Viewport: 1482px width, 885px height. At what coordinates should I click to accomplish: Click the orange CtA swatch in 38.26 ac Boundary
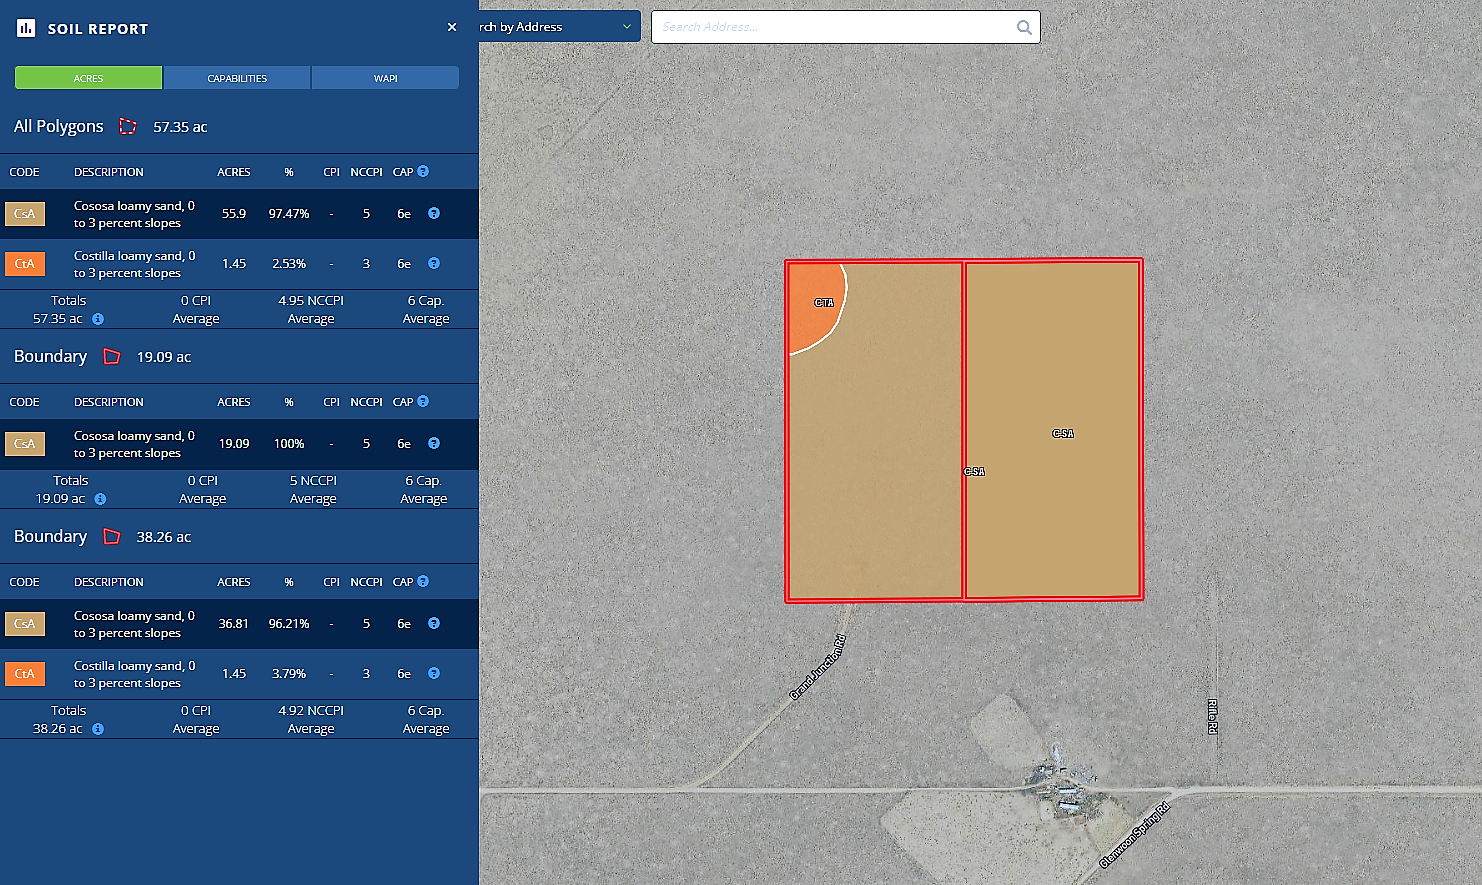click(x=25, y=673)
